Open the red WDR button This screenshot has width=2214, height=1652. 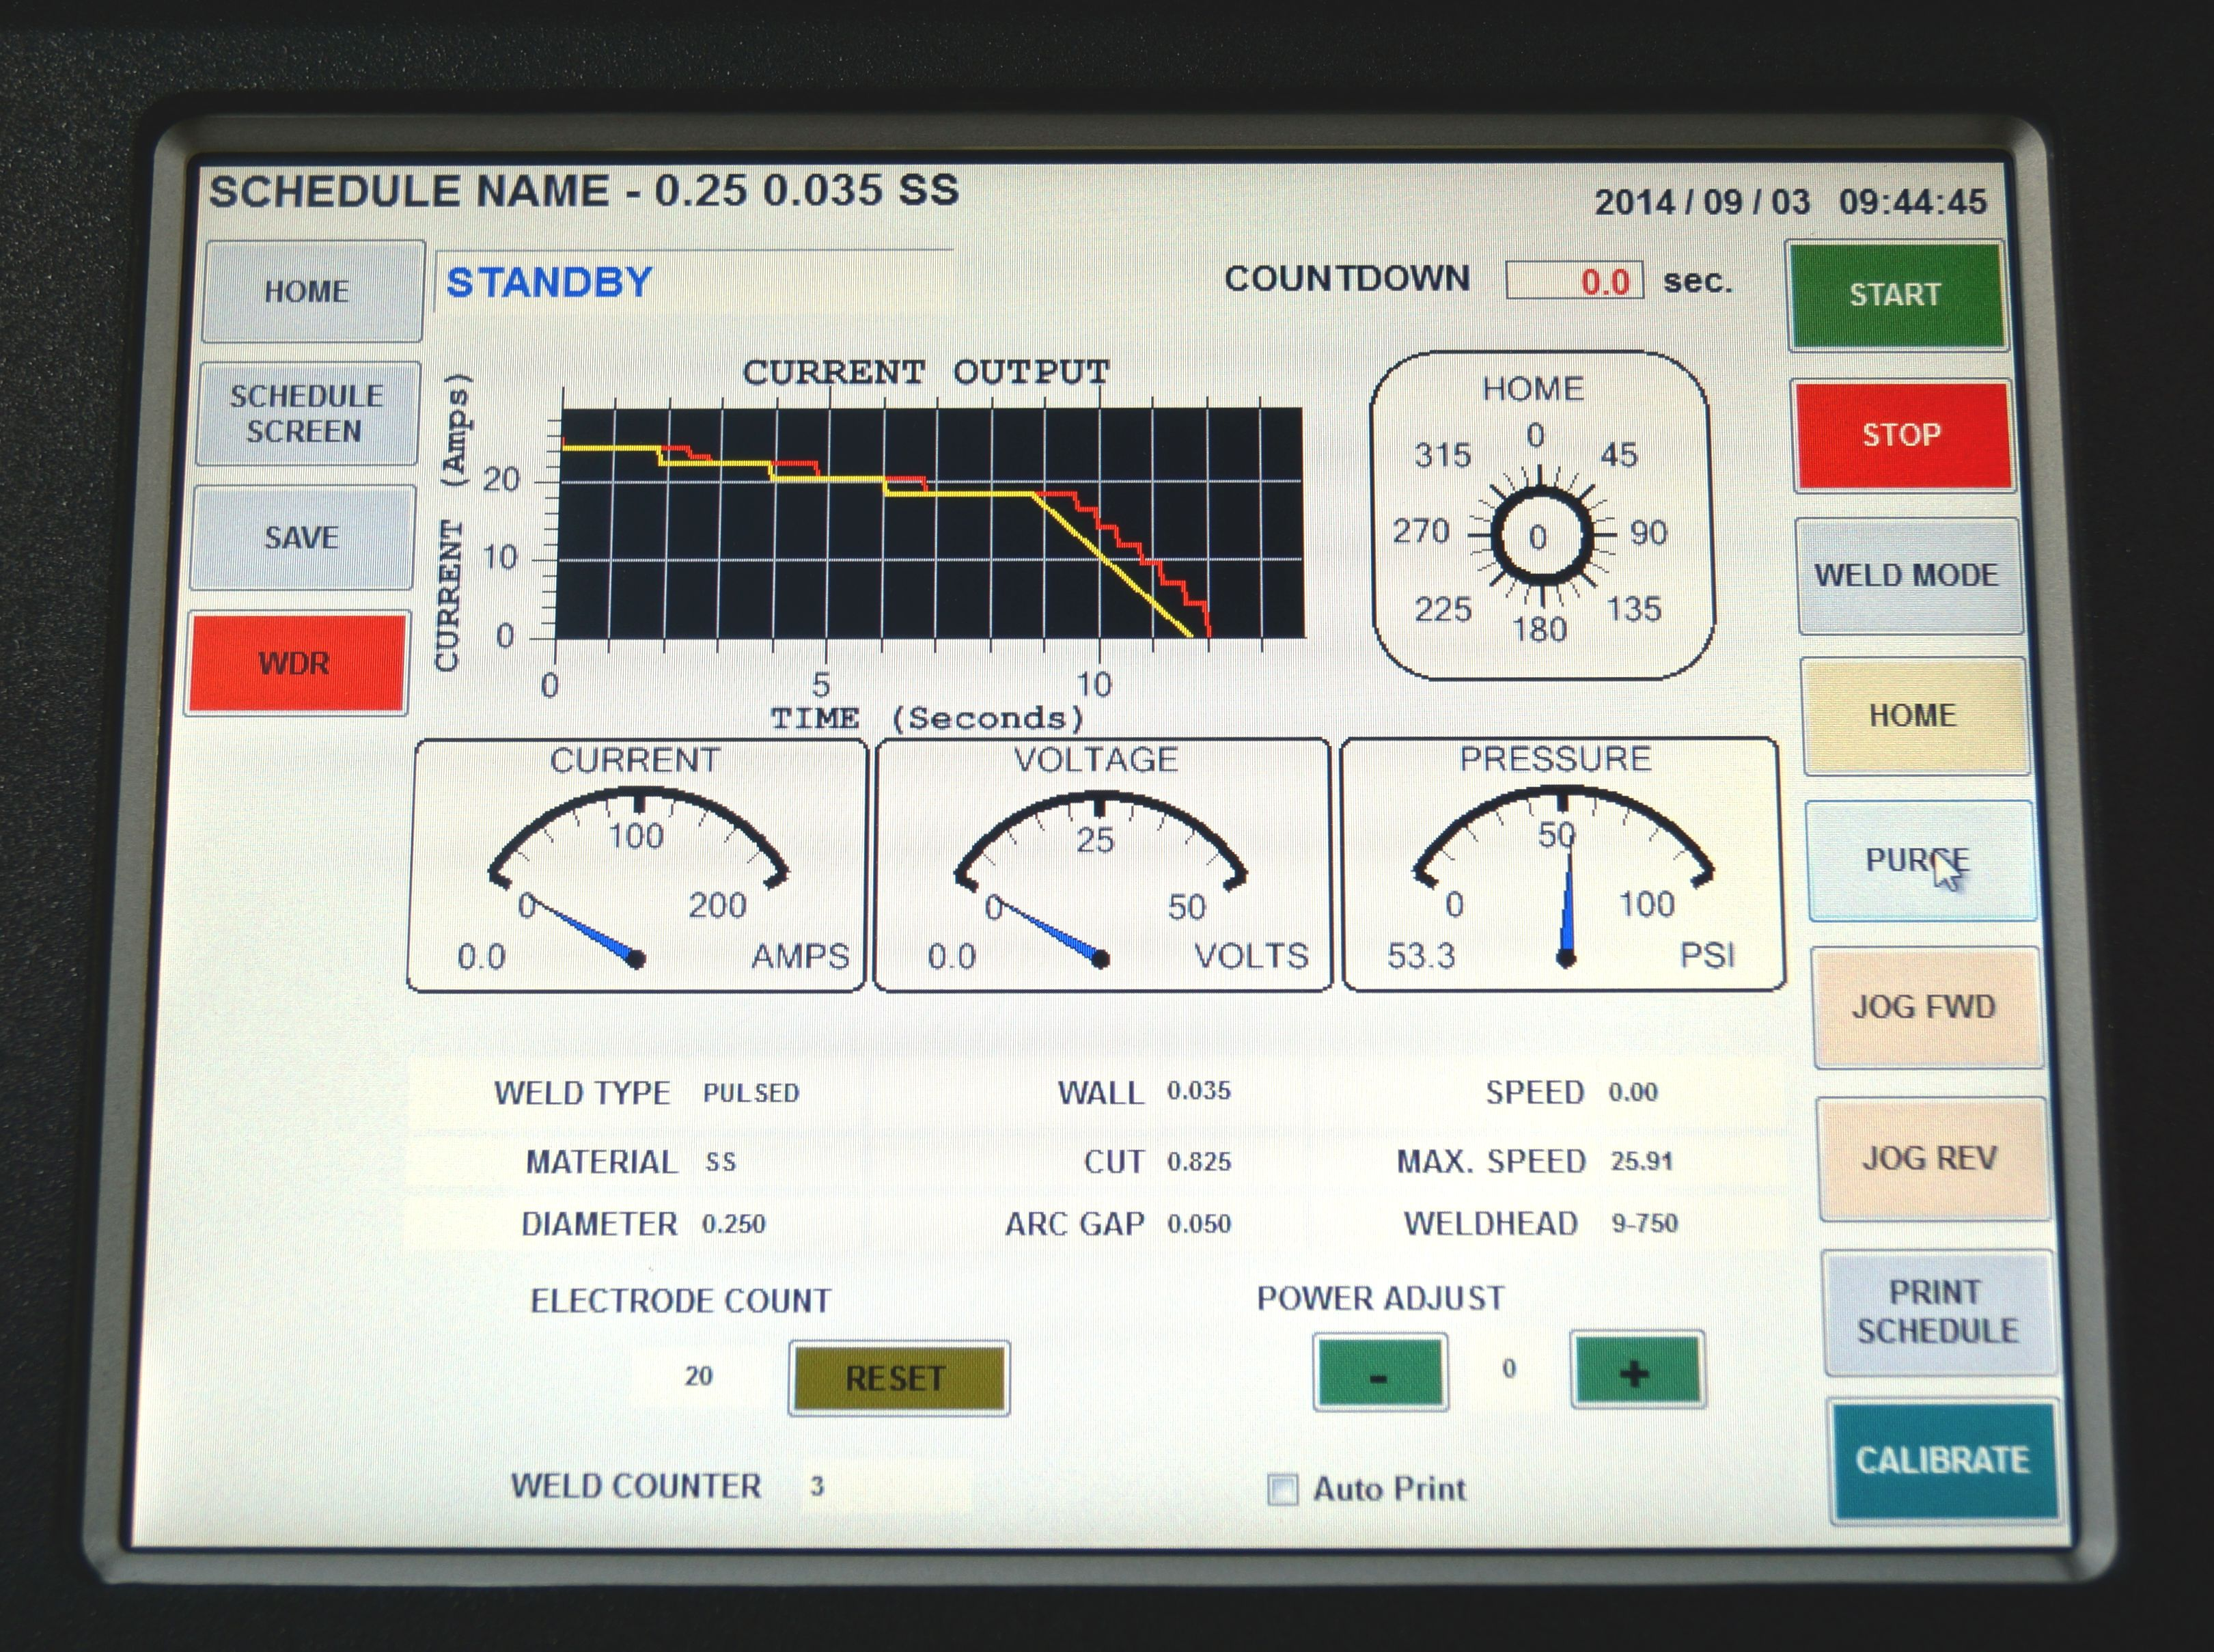pos(296,663)
